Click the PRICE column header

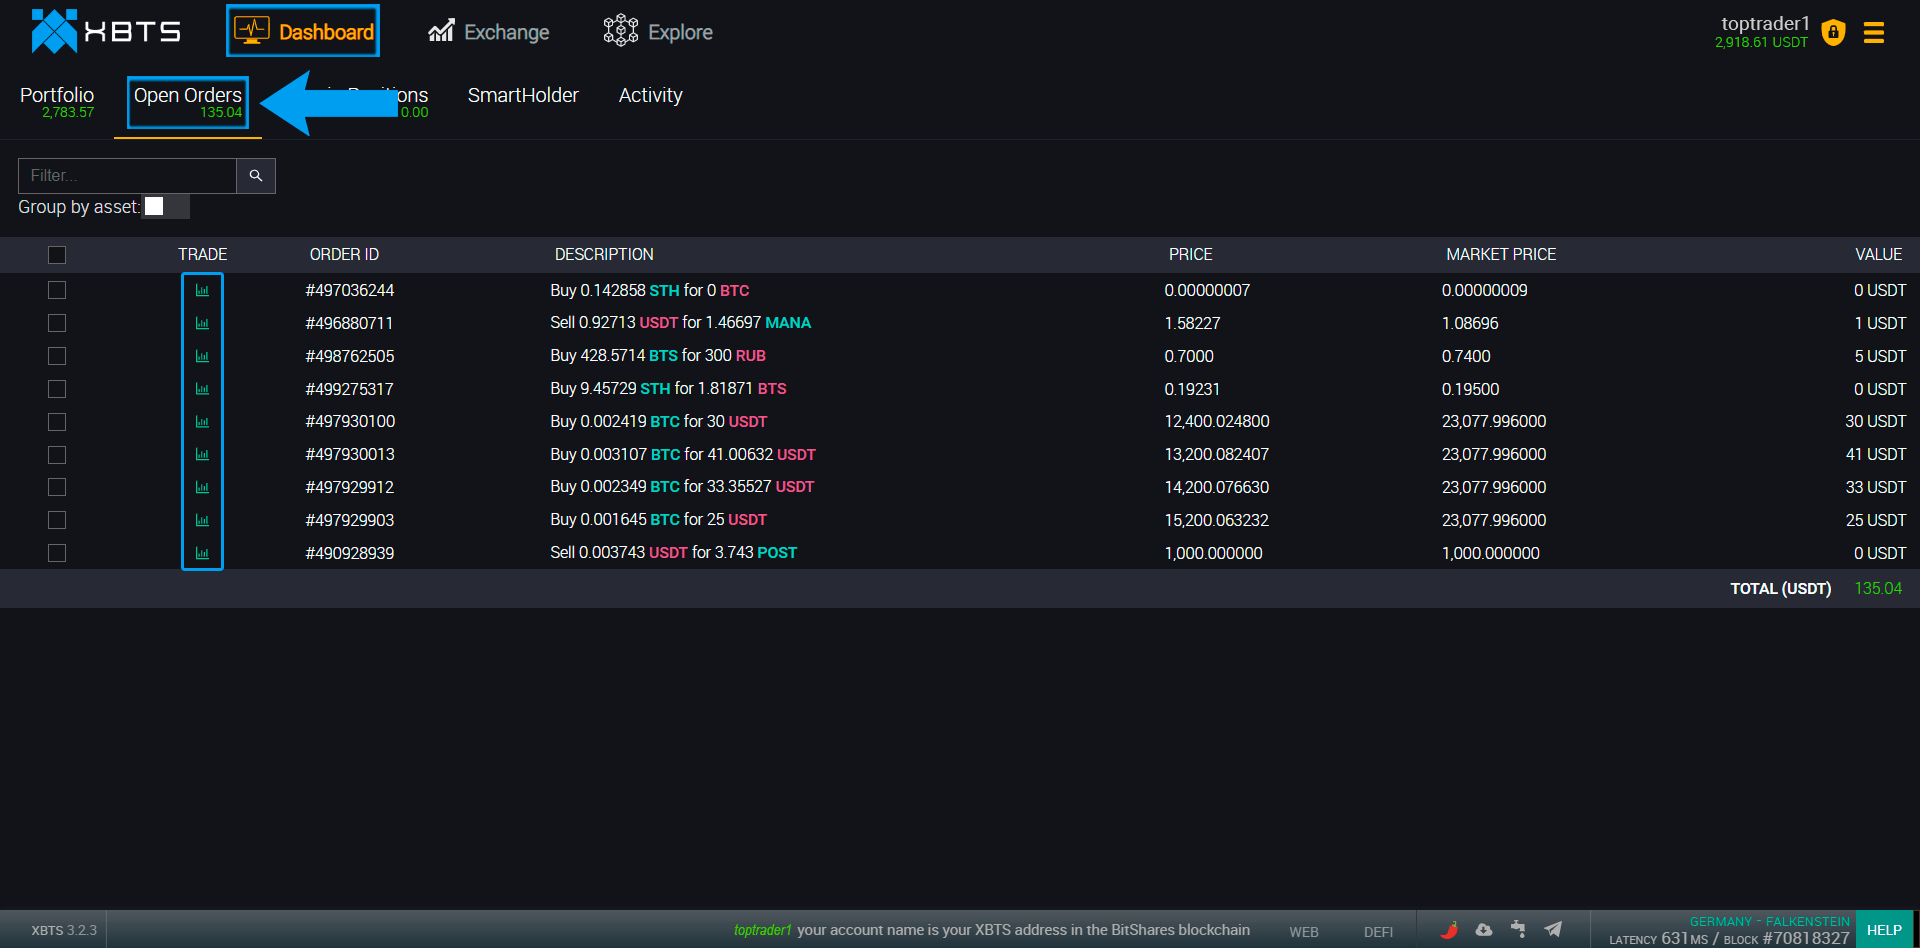click(x=1190, y=255)
